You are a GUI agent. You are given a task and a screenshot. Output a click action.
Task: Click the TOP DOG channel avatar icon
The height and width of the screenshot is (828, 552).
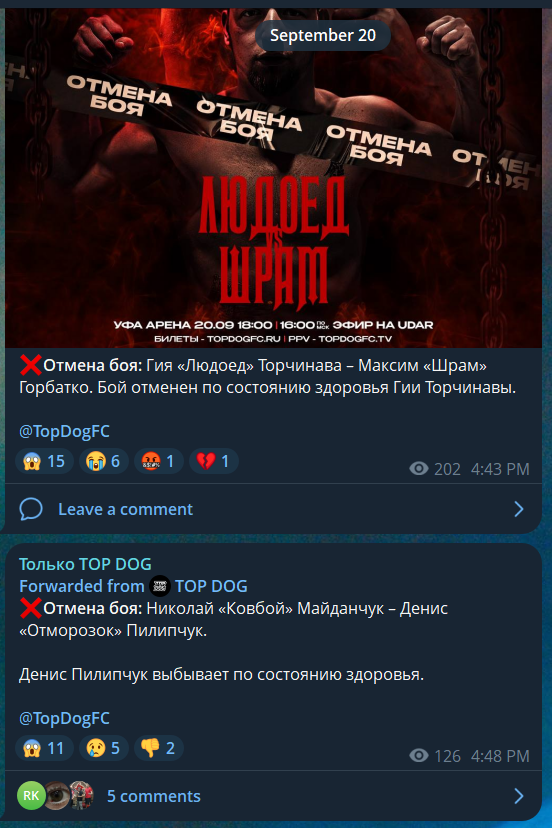[x=160, y=586]
